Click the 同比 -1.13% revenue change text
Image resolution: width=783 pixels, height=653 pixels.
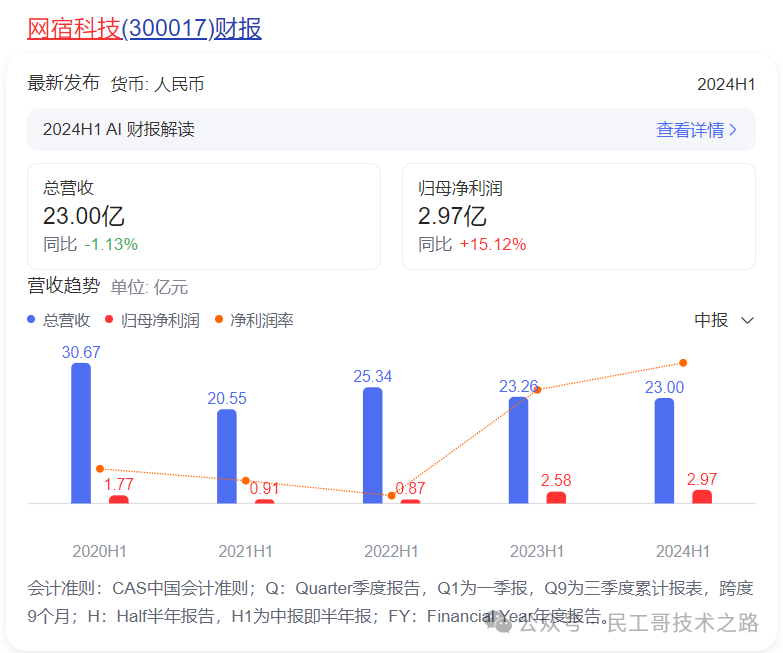[90, 245]
